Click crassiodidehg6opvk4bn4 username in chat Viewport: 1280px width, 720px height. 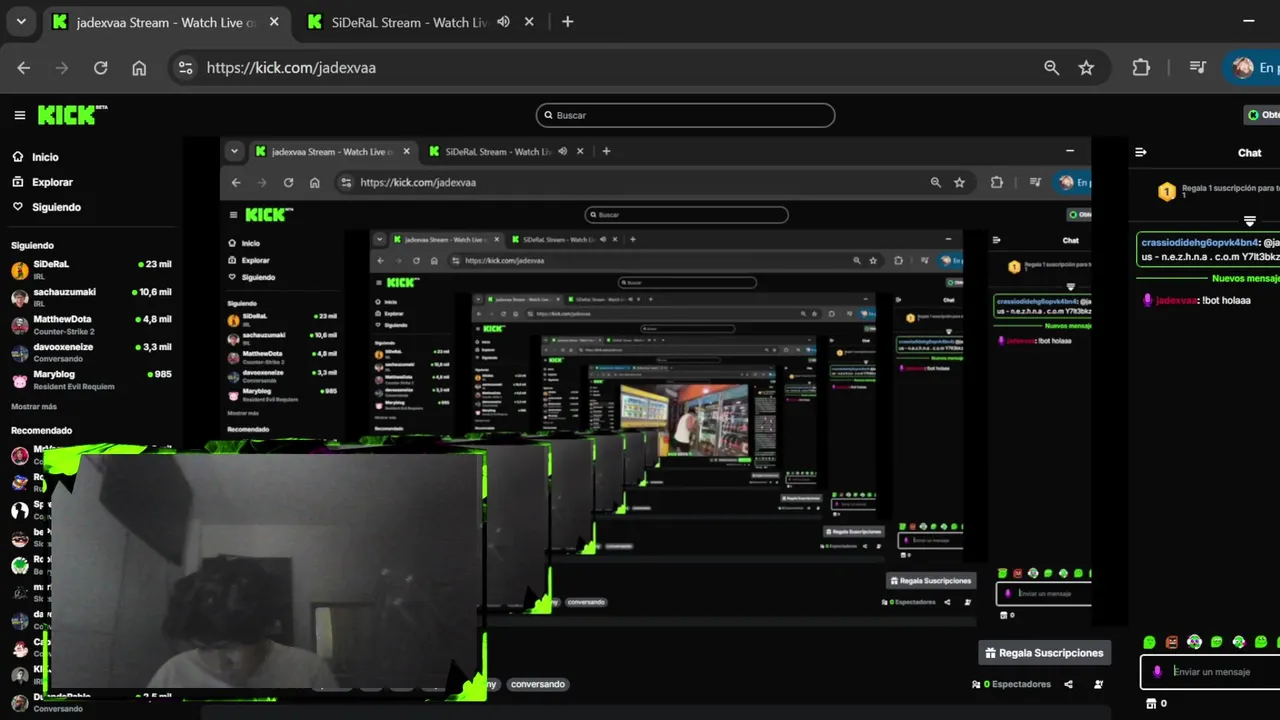[1199, 243]
